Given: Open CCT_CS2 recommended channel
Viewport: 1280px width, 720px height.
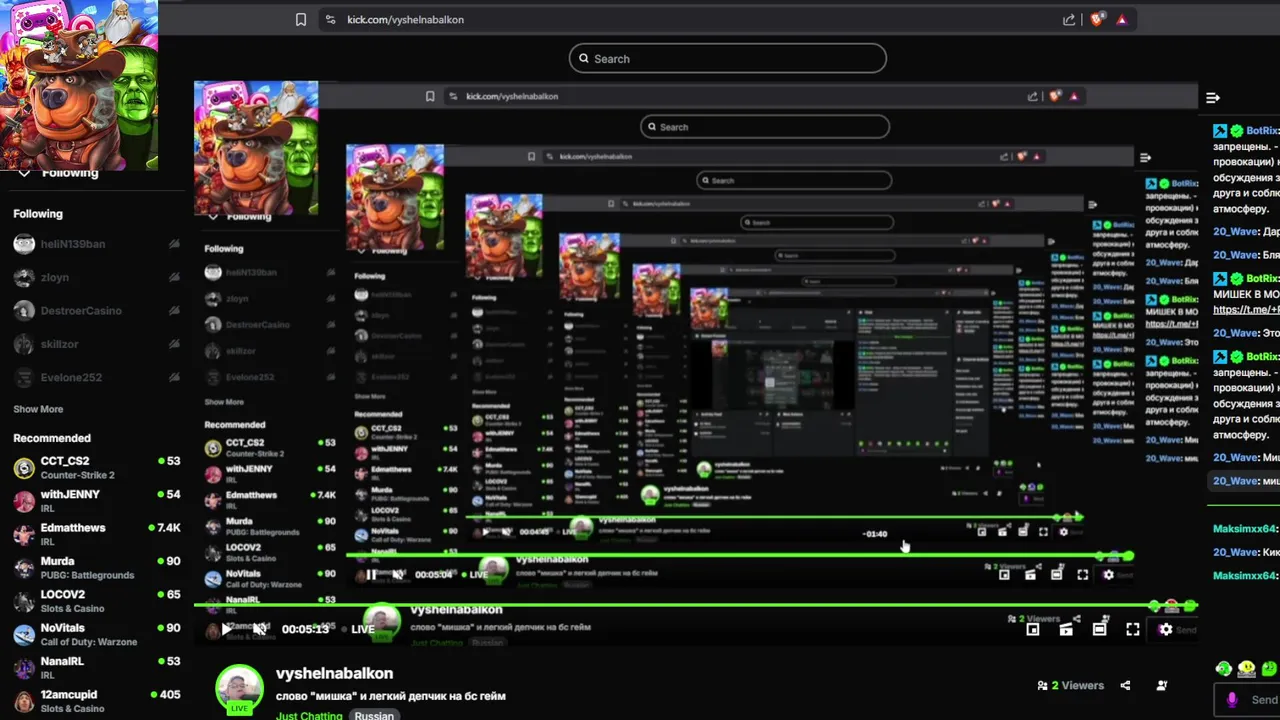Looking at the screenshot, I should click(95, 467).
